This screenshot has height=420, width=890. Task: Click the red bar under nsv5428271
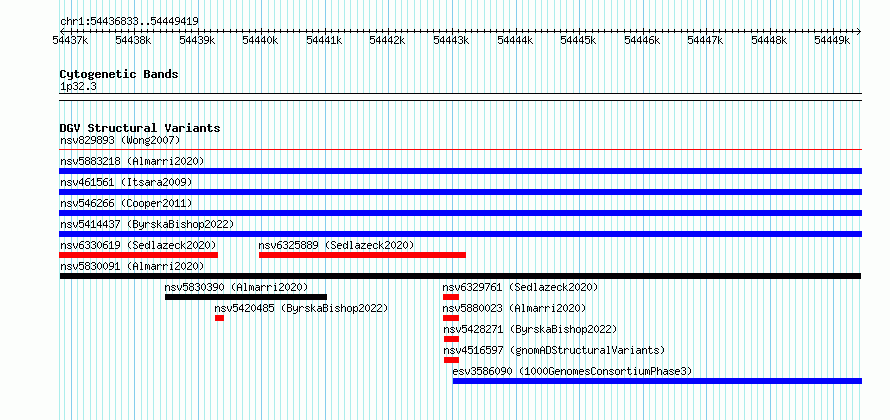tap(451, 339)
